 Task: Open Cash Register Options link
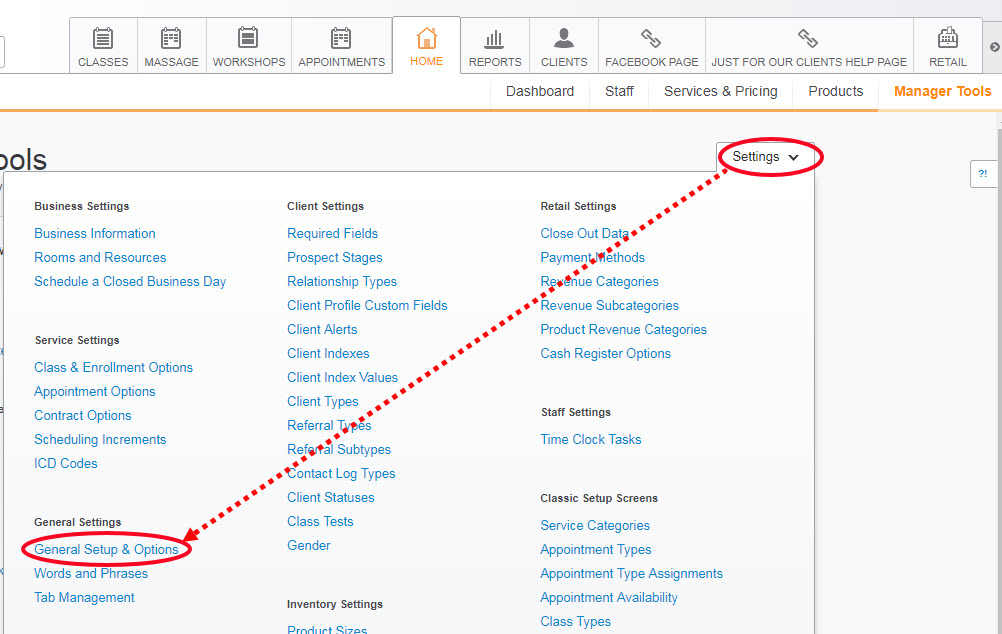pyautogui.click(x=606, y=353)
